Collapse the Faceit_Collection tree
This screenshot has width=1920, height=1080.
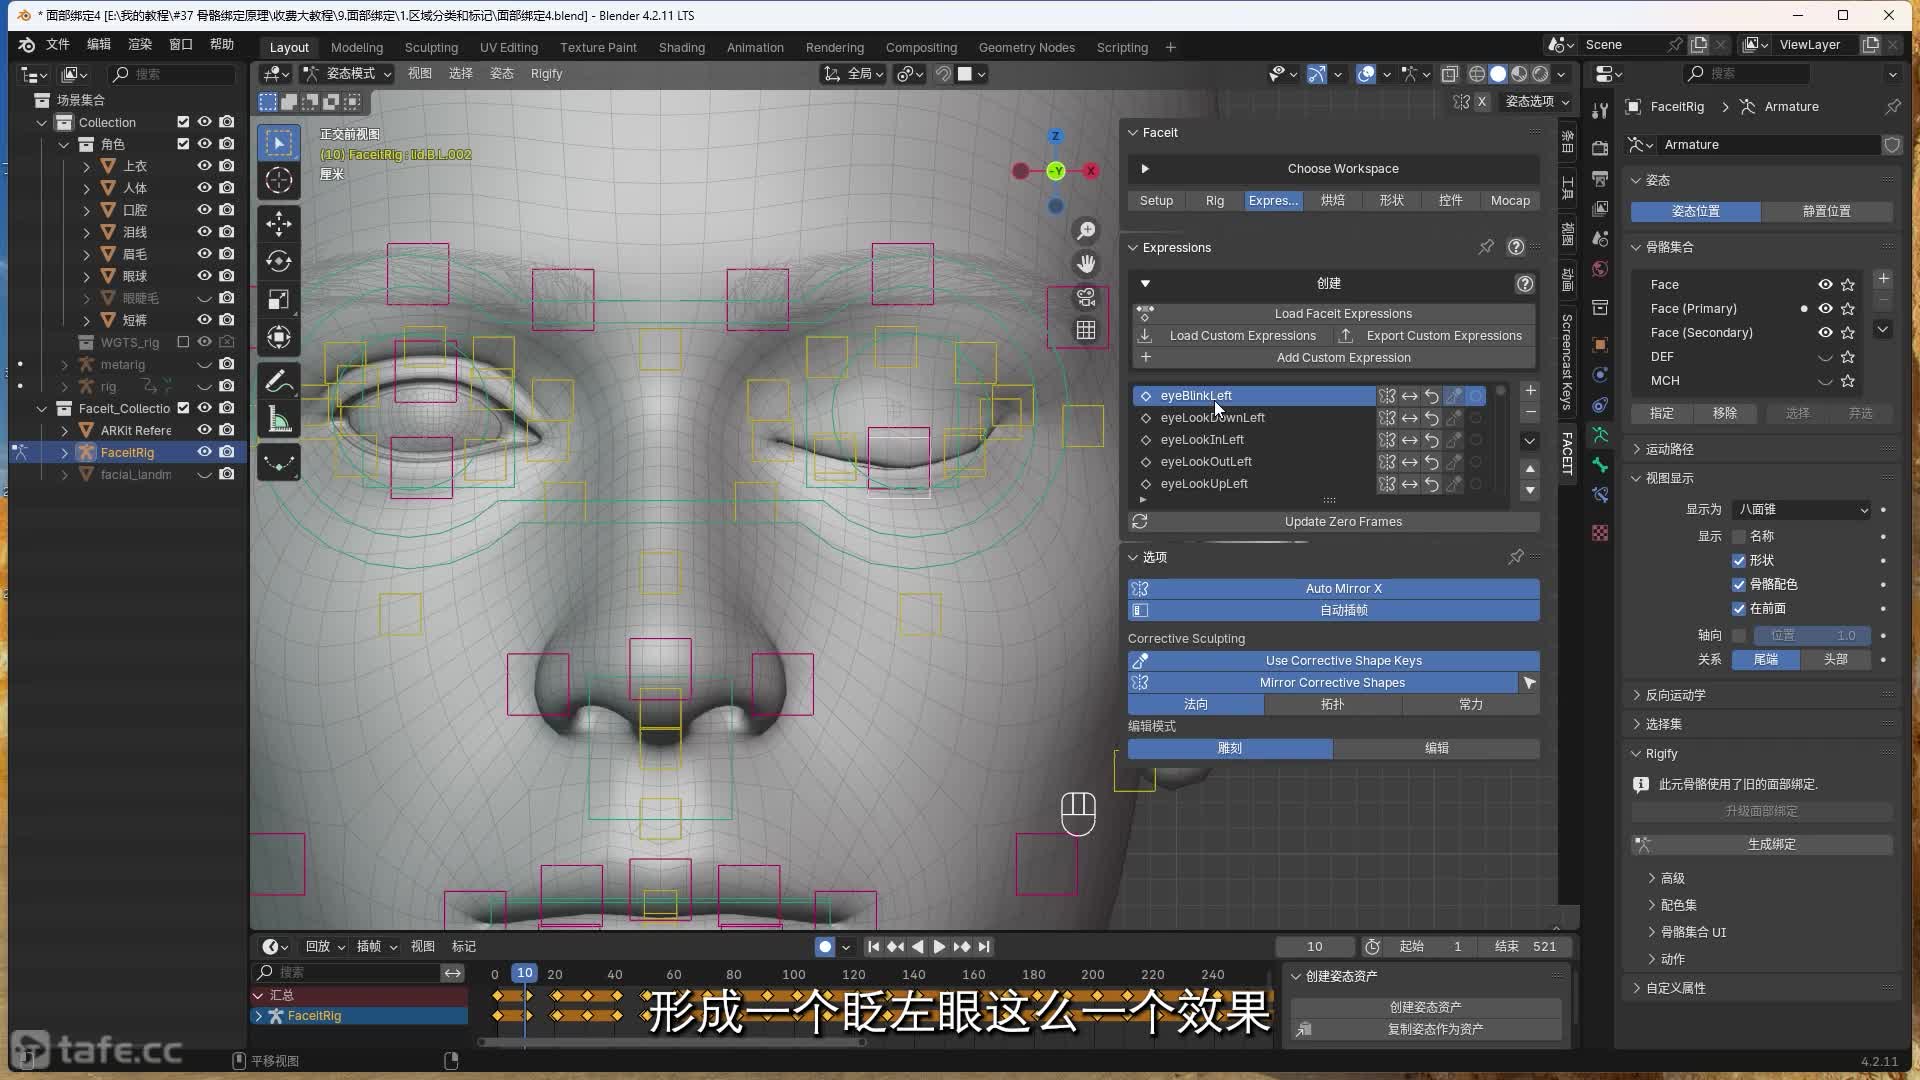(x=42, y=408)
